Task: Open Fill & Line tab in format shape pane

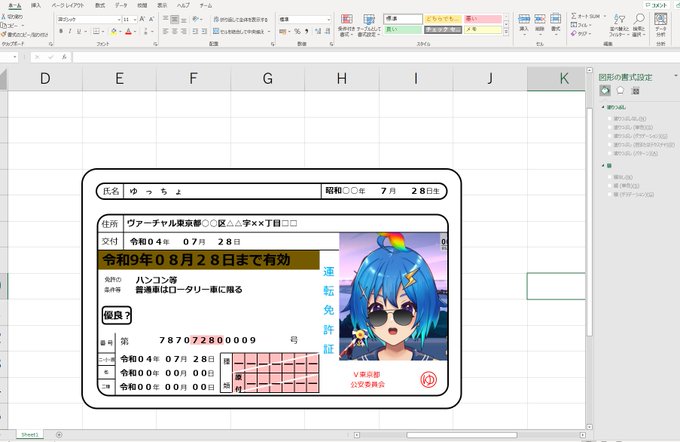Action: pos(605,90)
